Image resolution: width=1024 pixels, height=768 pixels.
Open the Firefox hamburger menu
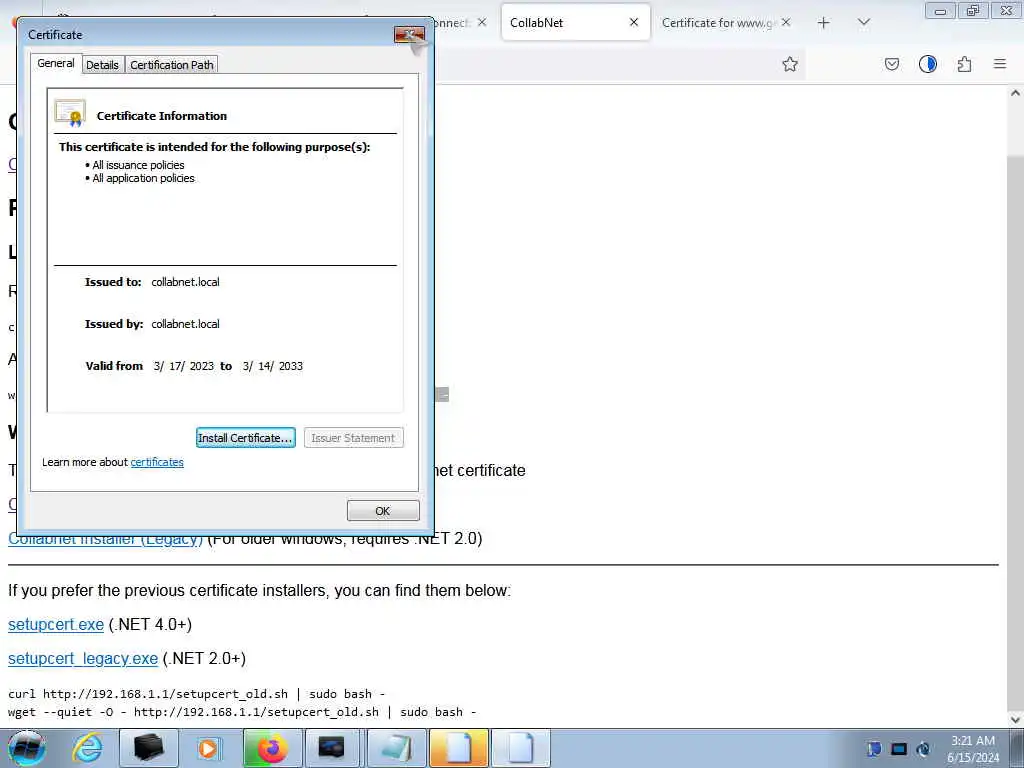(1000, 64)
